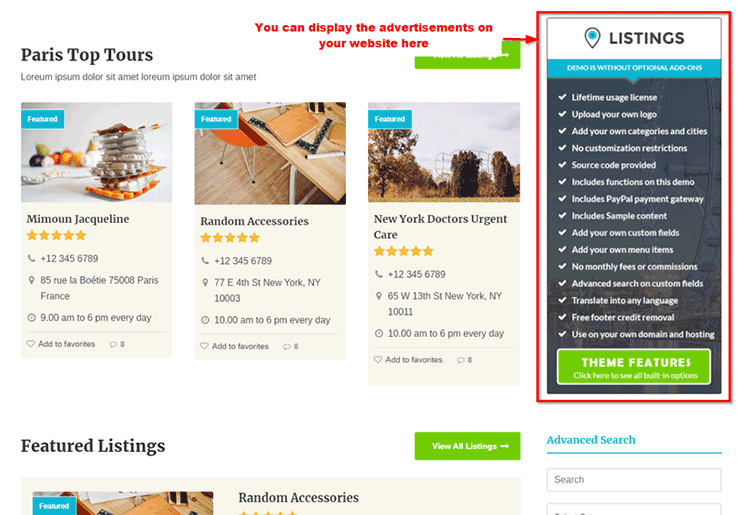This screenshot has width=742, height=515.
Task: Click the Featured Listings View All Listings button
Action: click(x=468, y=446)
